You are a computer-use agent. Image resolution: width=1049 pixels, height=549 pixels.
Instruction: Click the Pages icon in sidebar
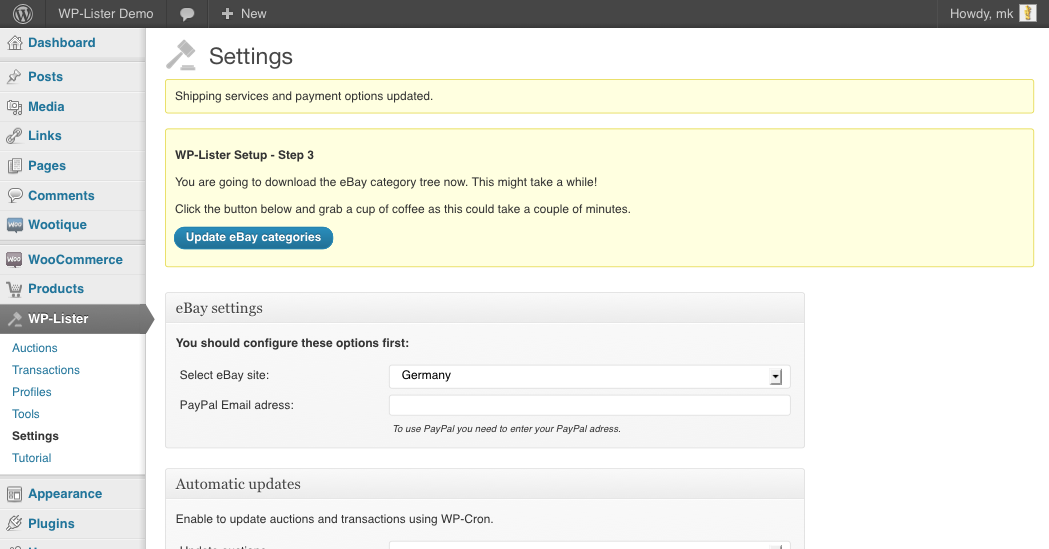(x=15, y=166)
